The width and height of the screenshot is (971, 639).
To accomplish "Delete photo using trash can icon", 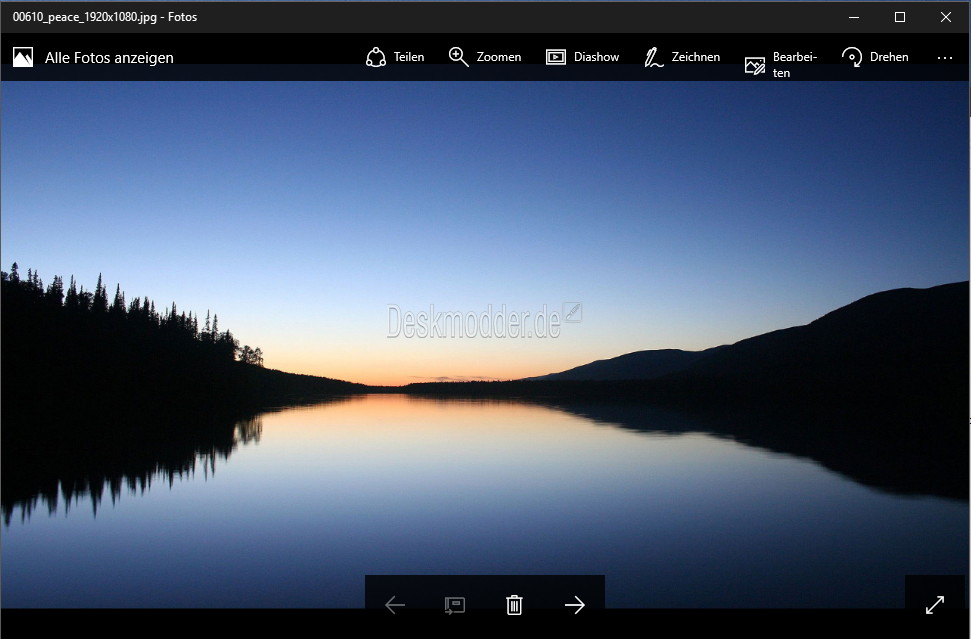I will pyautogui.click(x=514, y=605).
